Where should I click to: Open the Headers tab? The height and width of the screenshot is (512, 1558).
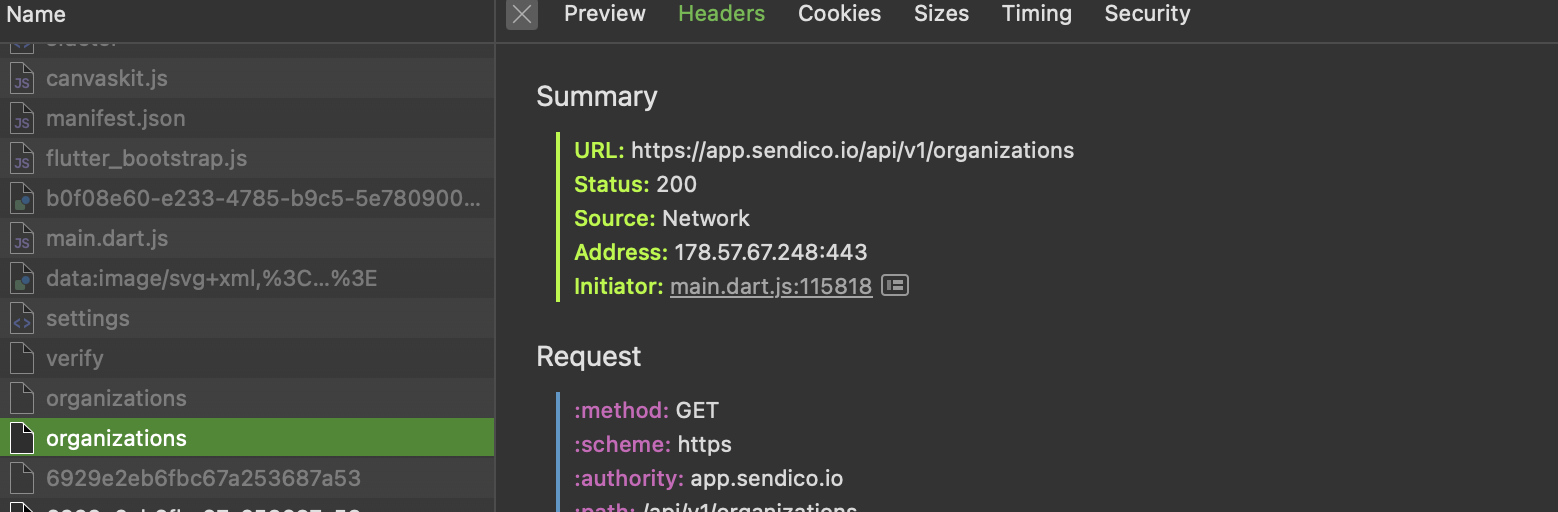(721, 14)
